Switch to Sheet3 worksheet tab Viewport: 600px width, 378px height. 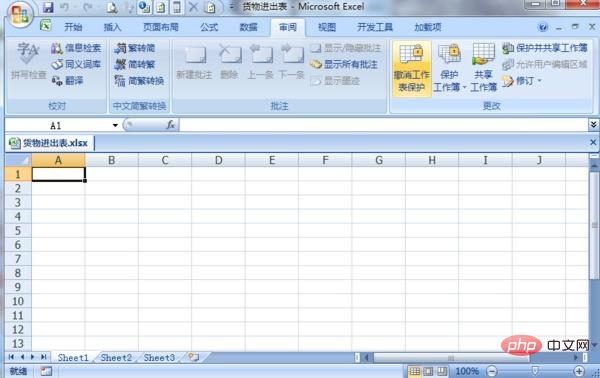159,358
